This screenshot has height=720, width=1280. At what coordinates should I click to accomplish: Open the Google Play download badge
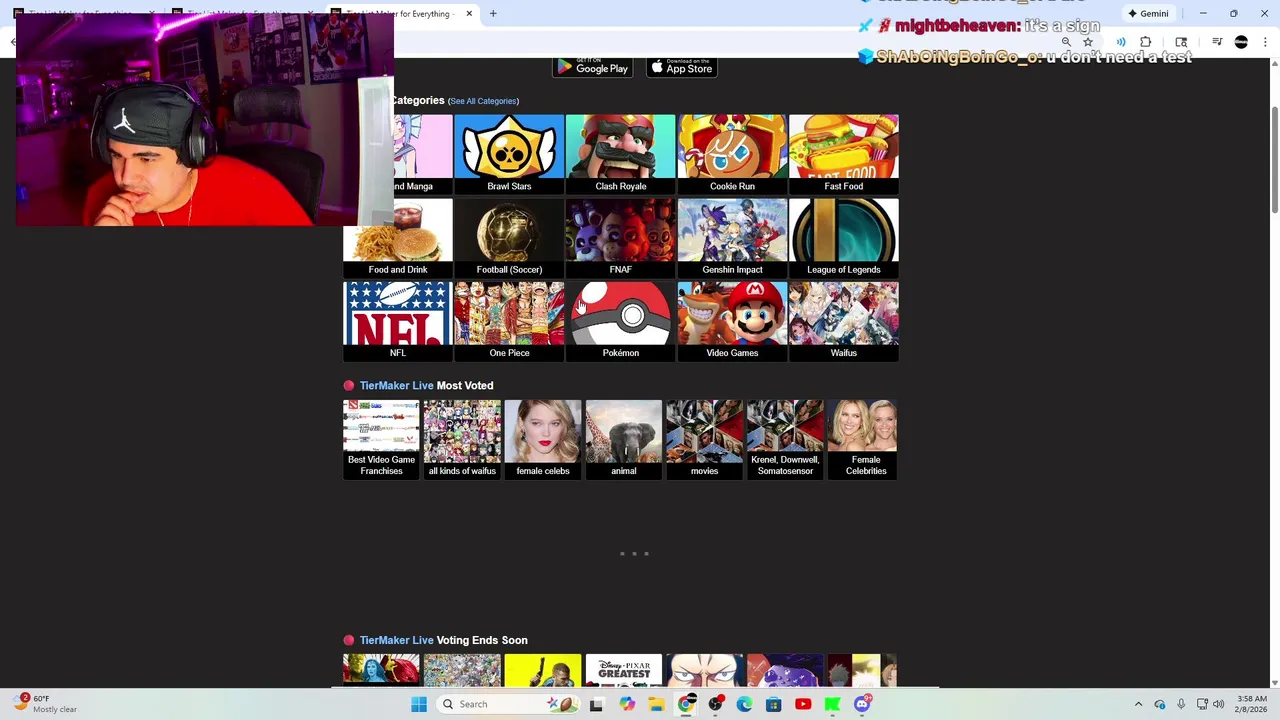592,67
